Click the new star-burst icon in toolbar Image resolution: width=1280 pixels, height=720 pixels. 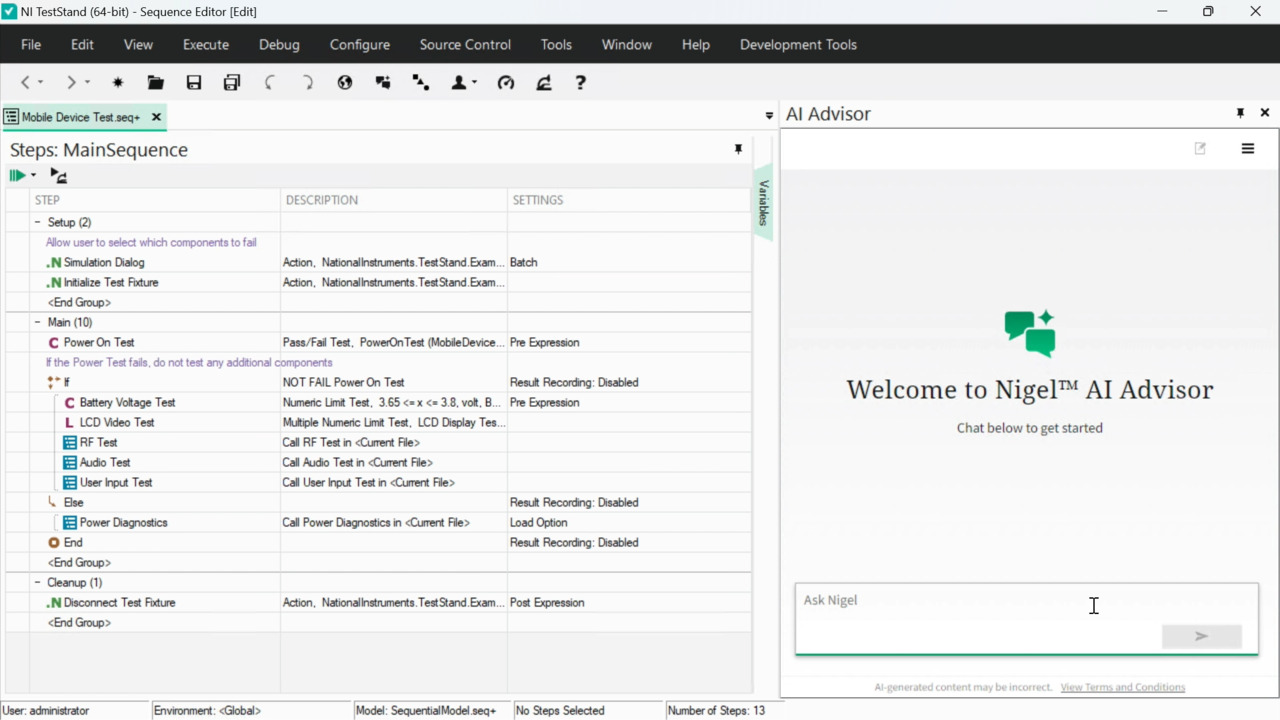coord(118,83)
